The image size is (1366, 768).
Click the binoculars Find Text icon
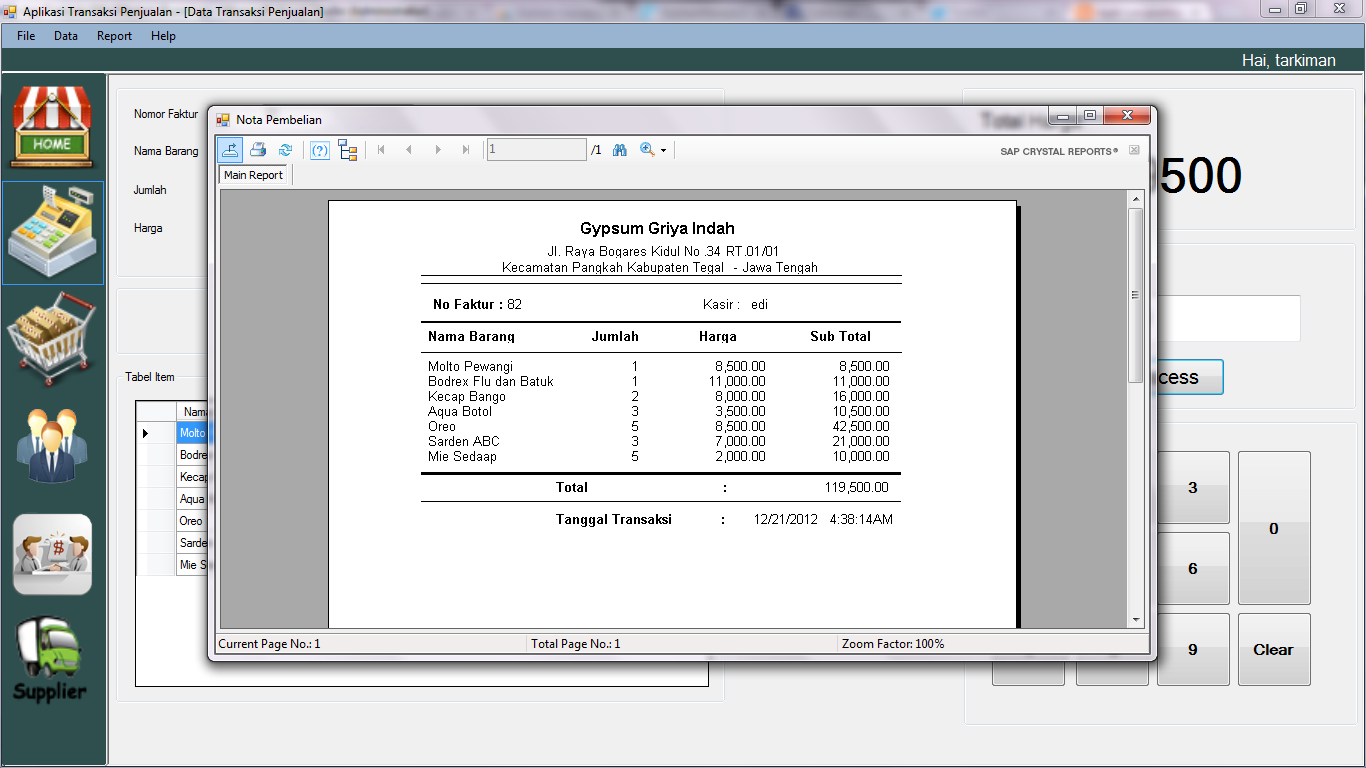click(620, 150)
